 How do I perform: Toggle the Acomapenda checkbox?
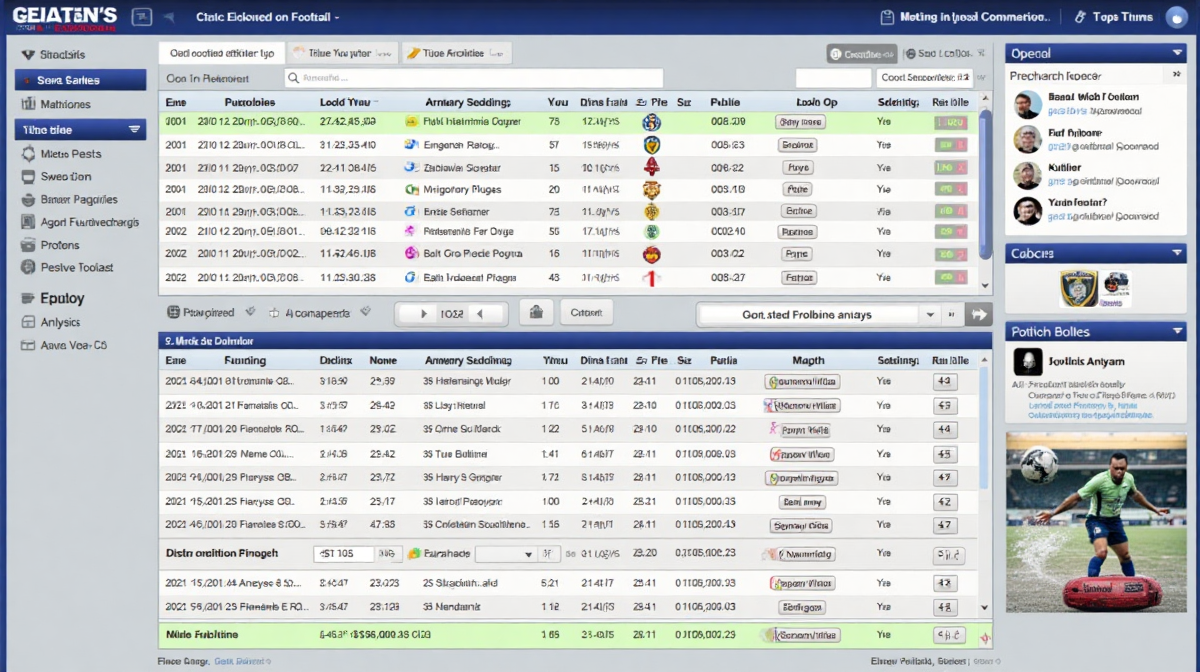pos(274,313)
